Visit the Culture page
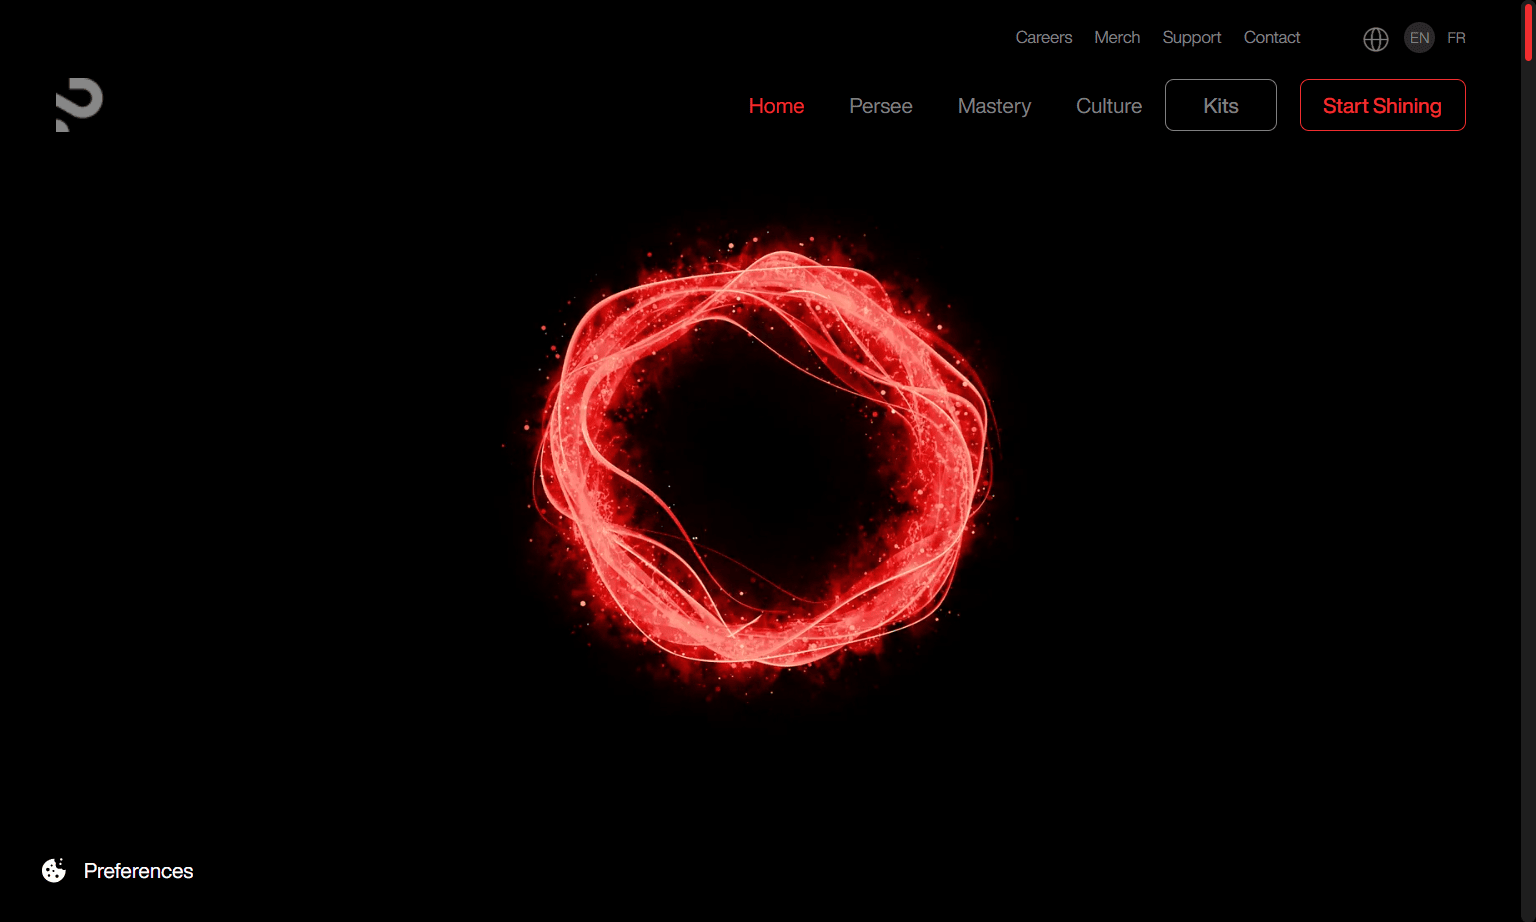The image size is (1536, 922). [1109, 105]
